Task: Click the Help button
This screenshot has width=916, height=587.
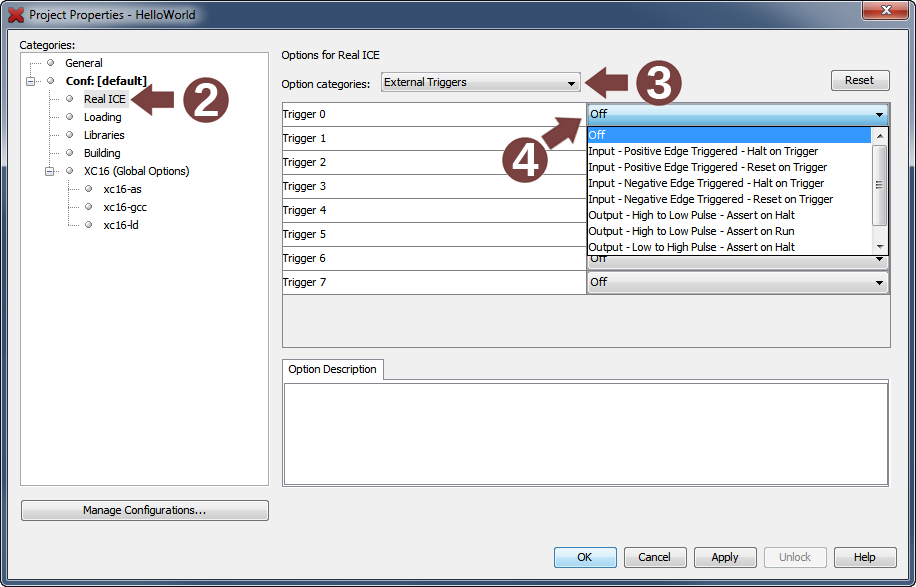Action: pyautogui.click(x=864, y=557)
